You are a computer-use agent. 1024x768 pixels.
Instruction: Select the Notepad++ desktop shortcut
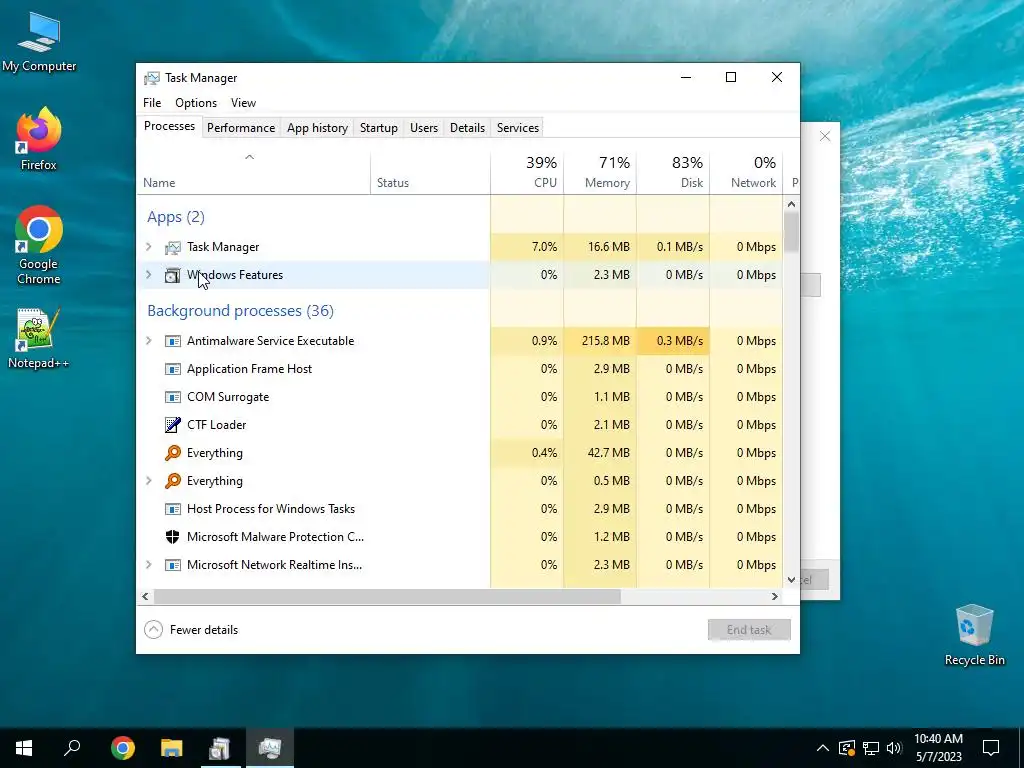[x=39, y=338]
